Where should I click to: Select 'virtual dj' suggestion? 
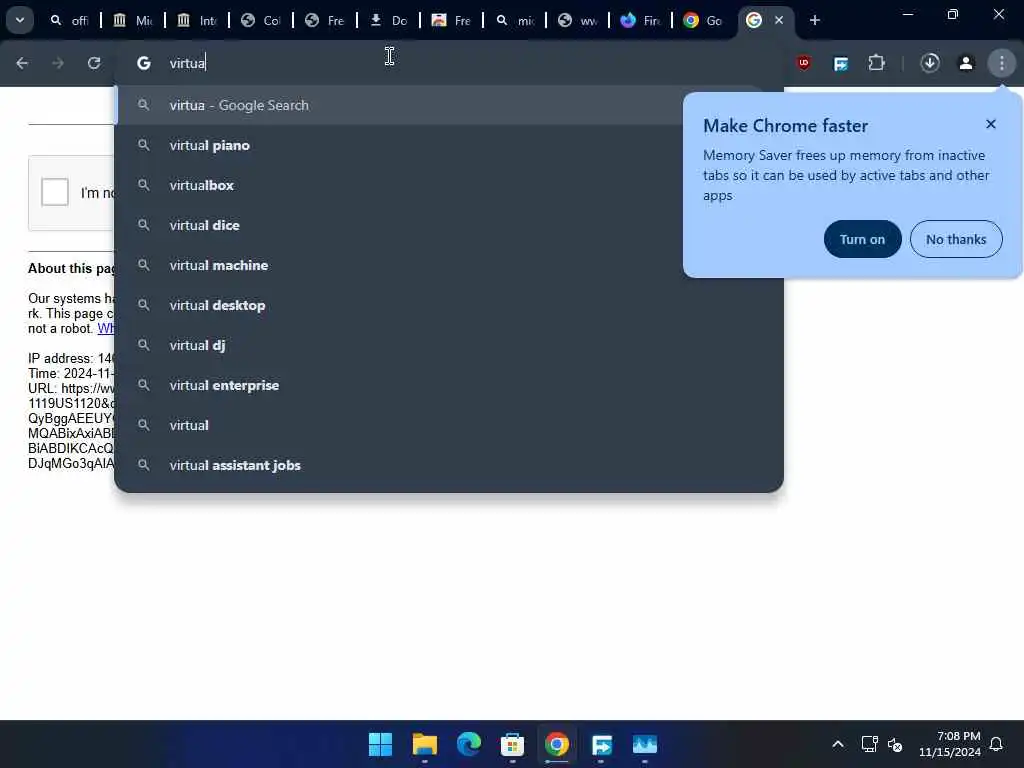[x=449, y=345]
